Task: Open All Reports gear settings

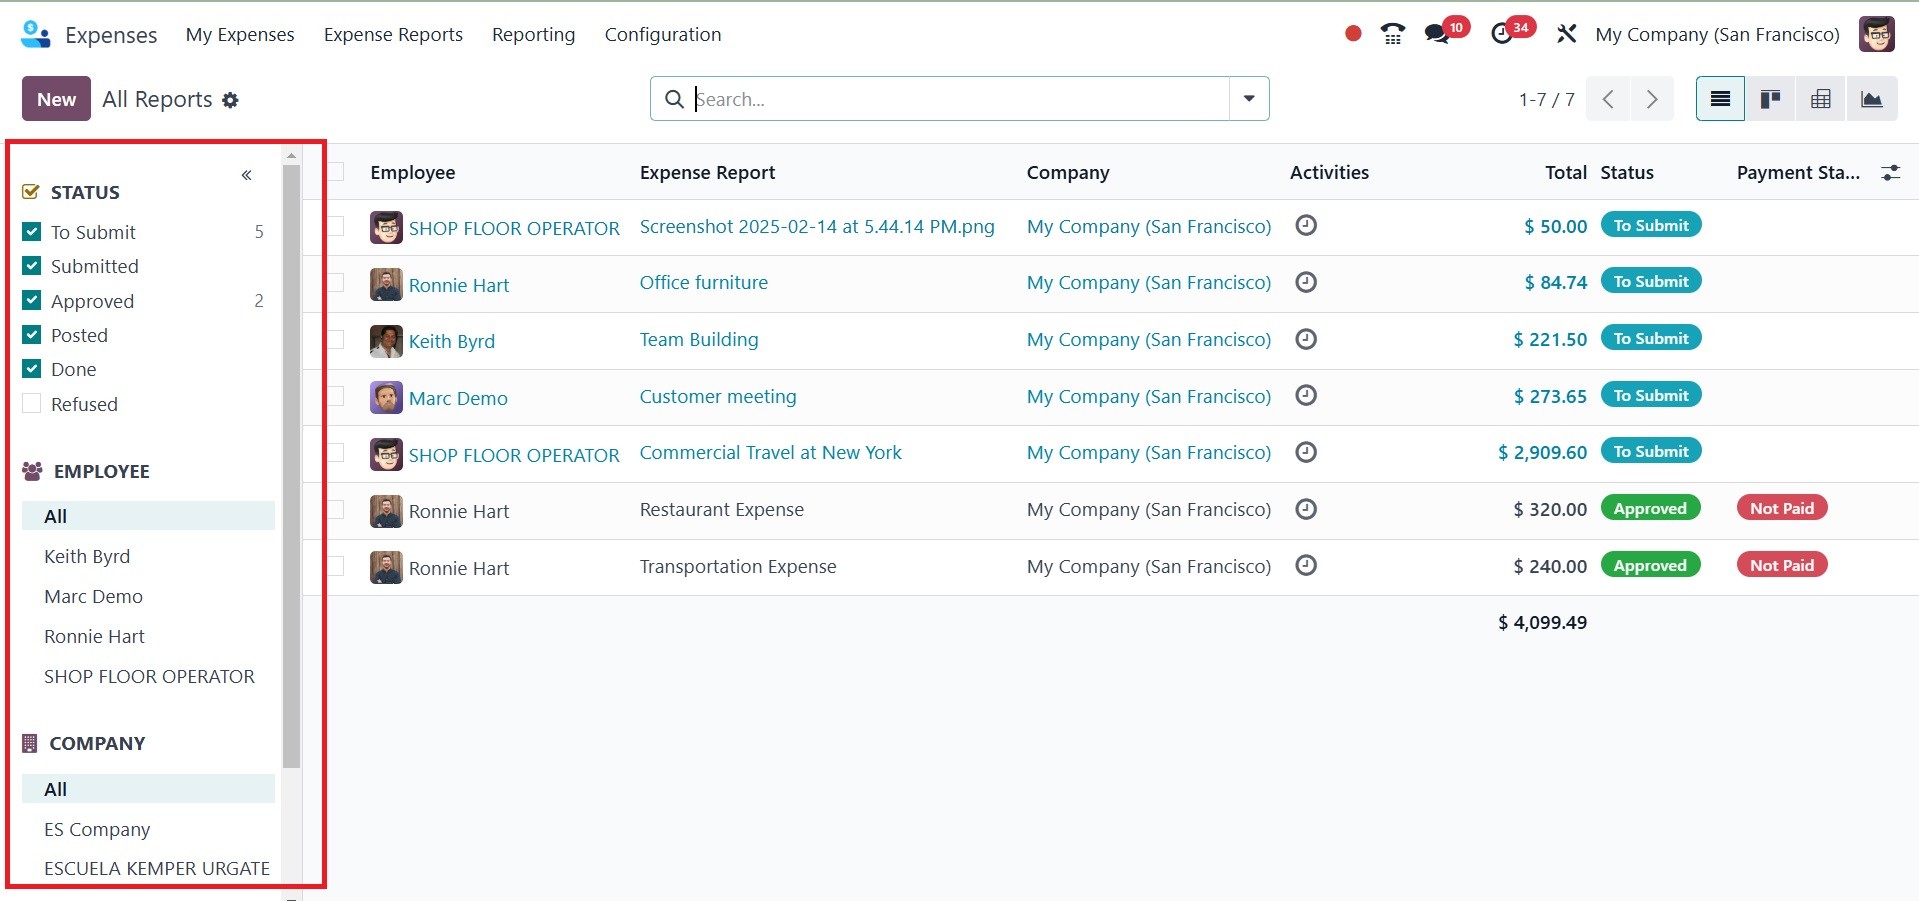Action: tap(230, 100)
